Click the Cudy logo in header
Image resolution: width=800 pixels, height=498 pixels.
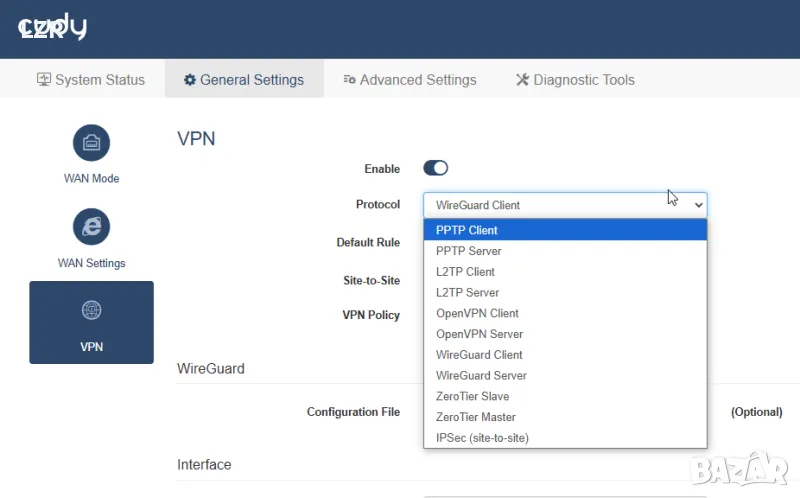(52, 28)
